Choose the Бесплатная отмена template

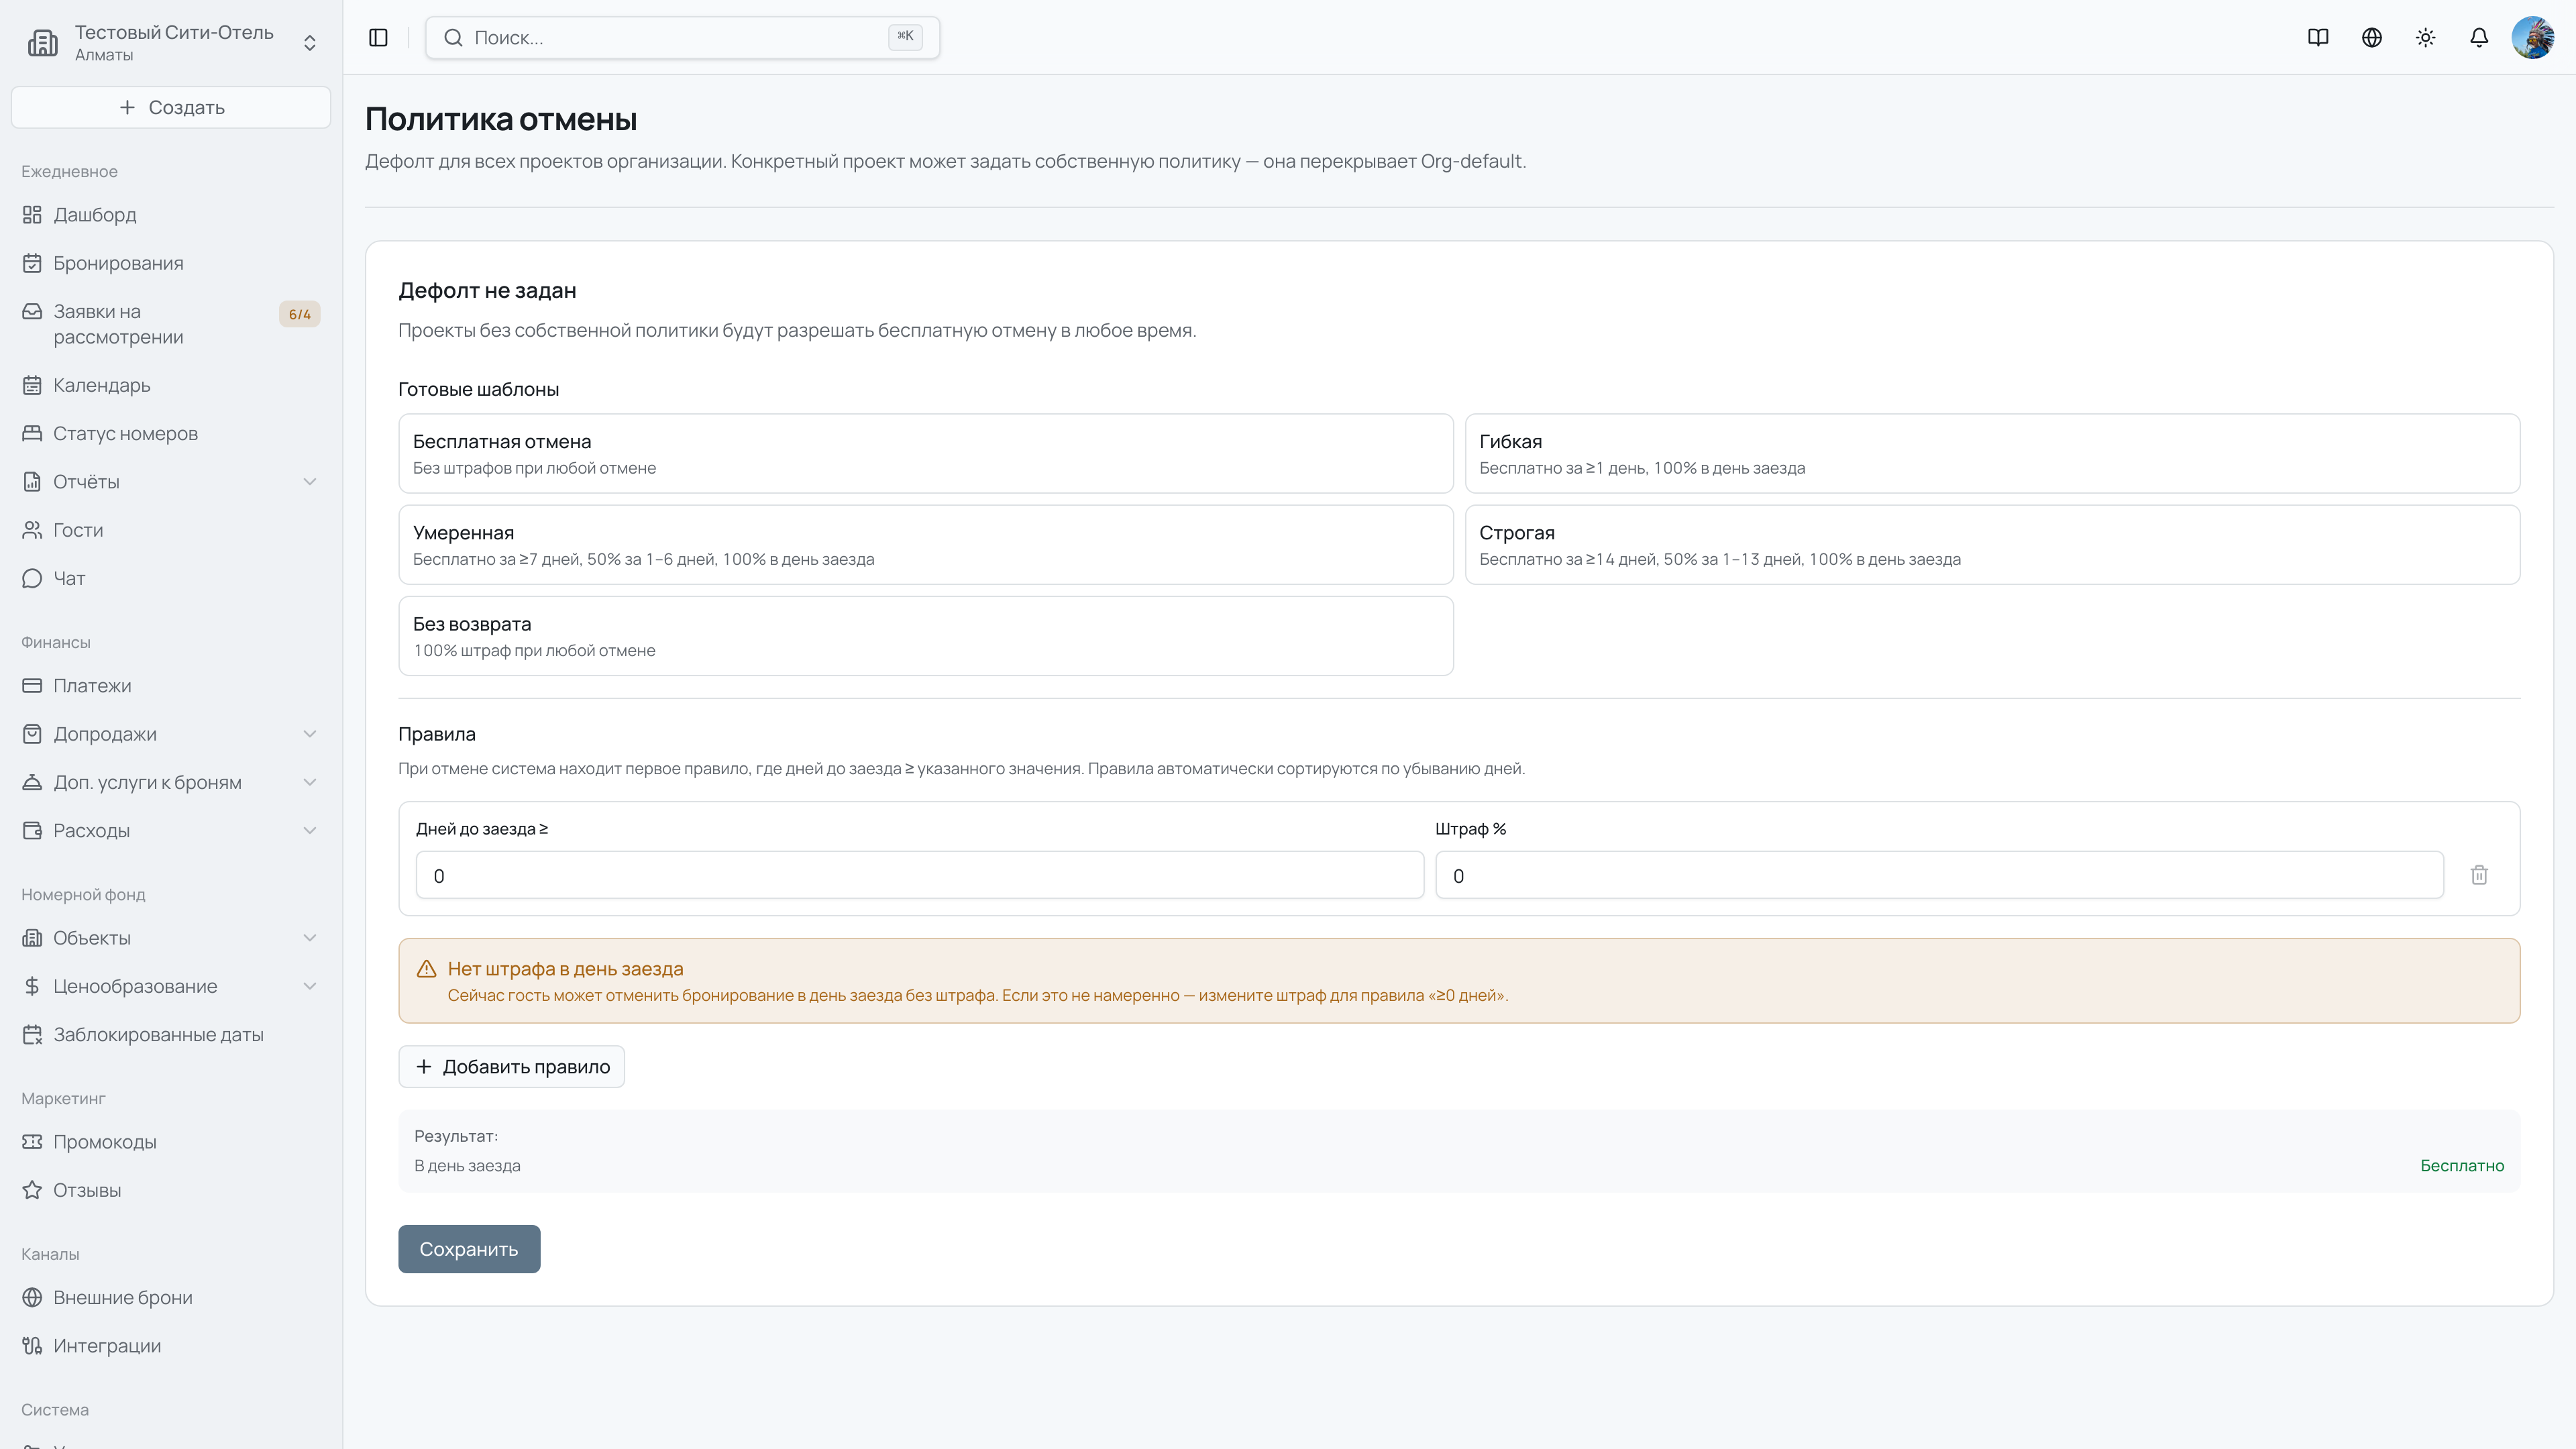[926, 454]
